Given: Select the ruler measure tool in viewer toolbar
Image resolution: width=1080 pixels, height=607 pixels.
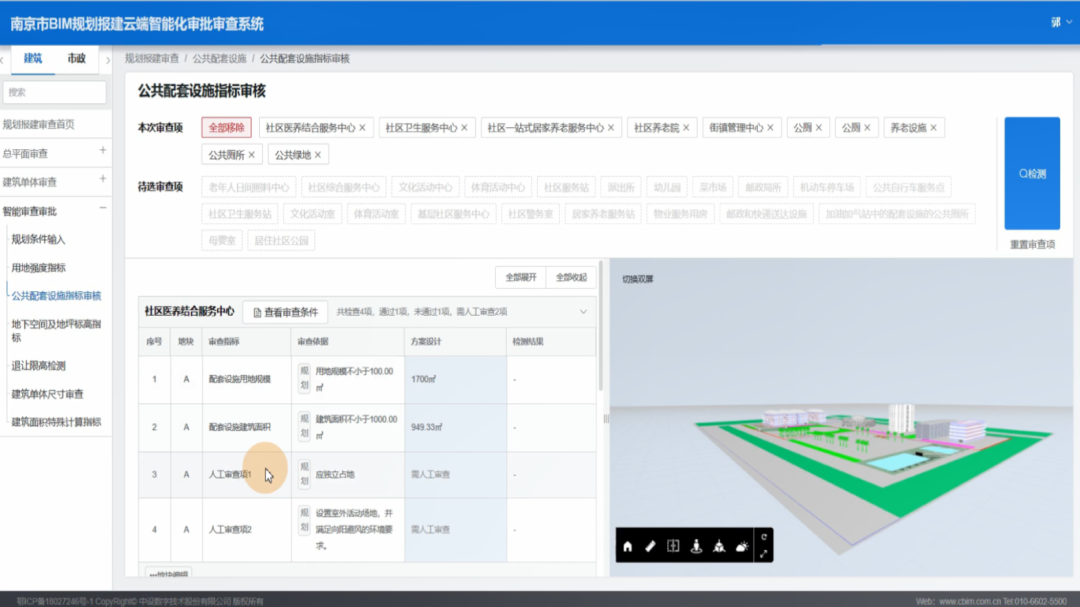Looking at the screenshot, I should 650,546.
